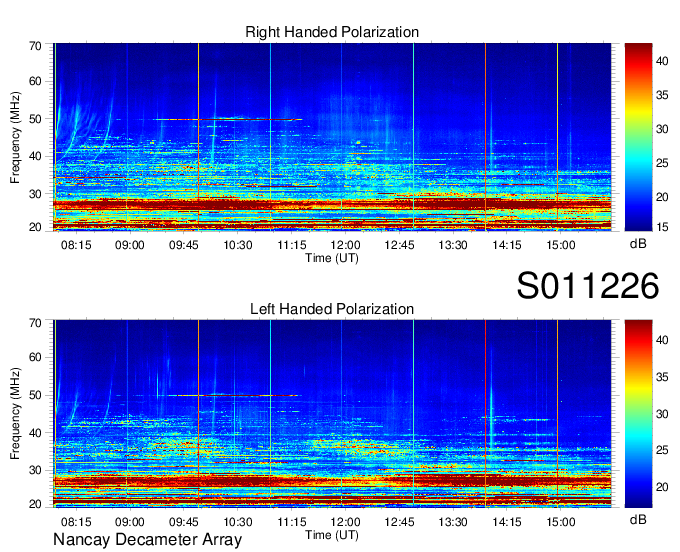Viewport: 680px width, 552px height.
Task: Click "dB" unit under left-handed color bar
Action: (638, 519)
